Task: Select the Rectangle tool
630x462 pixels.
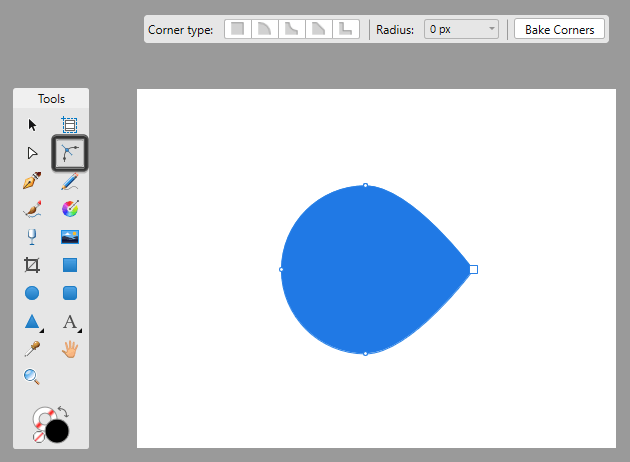Action: [70, 265]
